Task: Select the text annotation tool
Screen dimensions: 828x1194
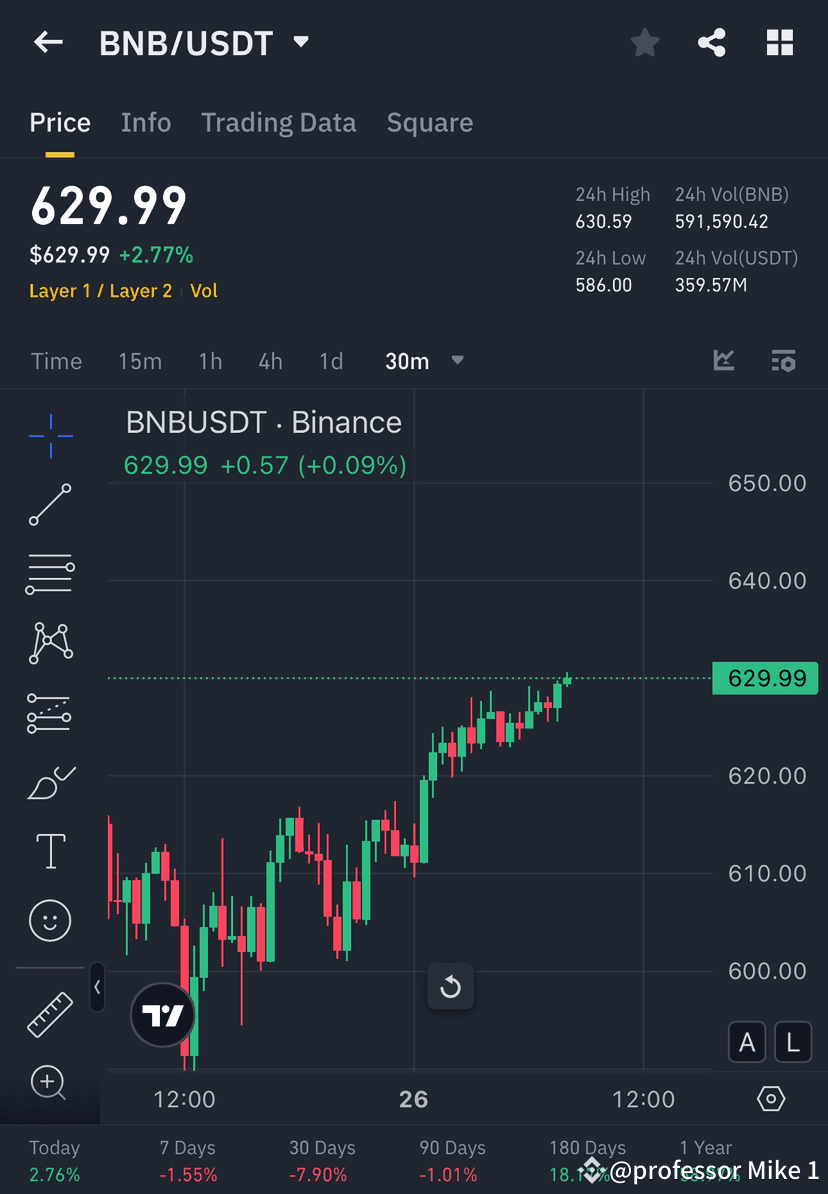Action: click(50, 850)
